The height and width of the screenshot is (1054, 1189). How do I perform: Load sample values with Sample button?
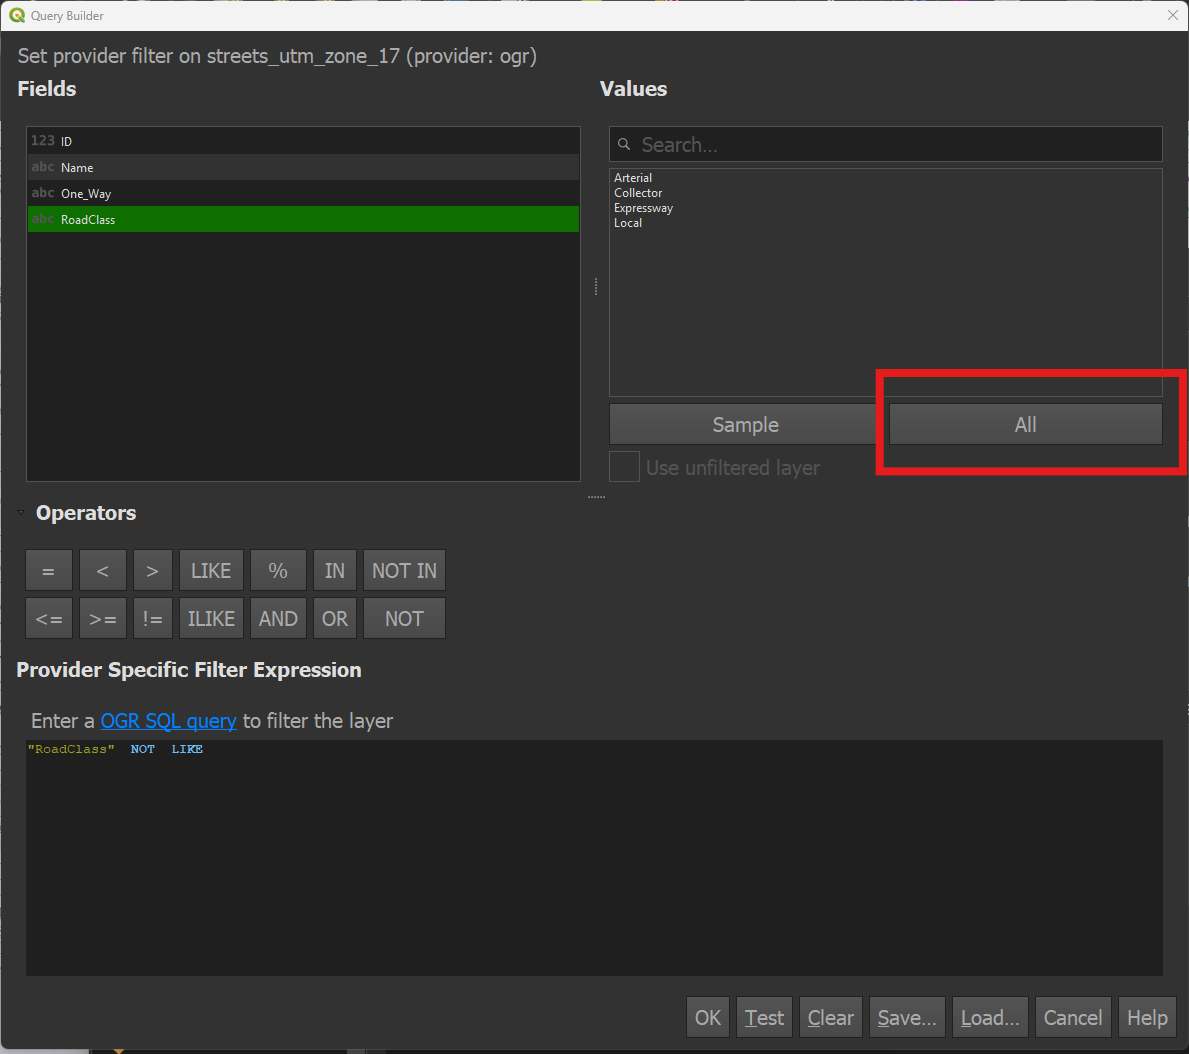[745, 424]
